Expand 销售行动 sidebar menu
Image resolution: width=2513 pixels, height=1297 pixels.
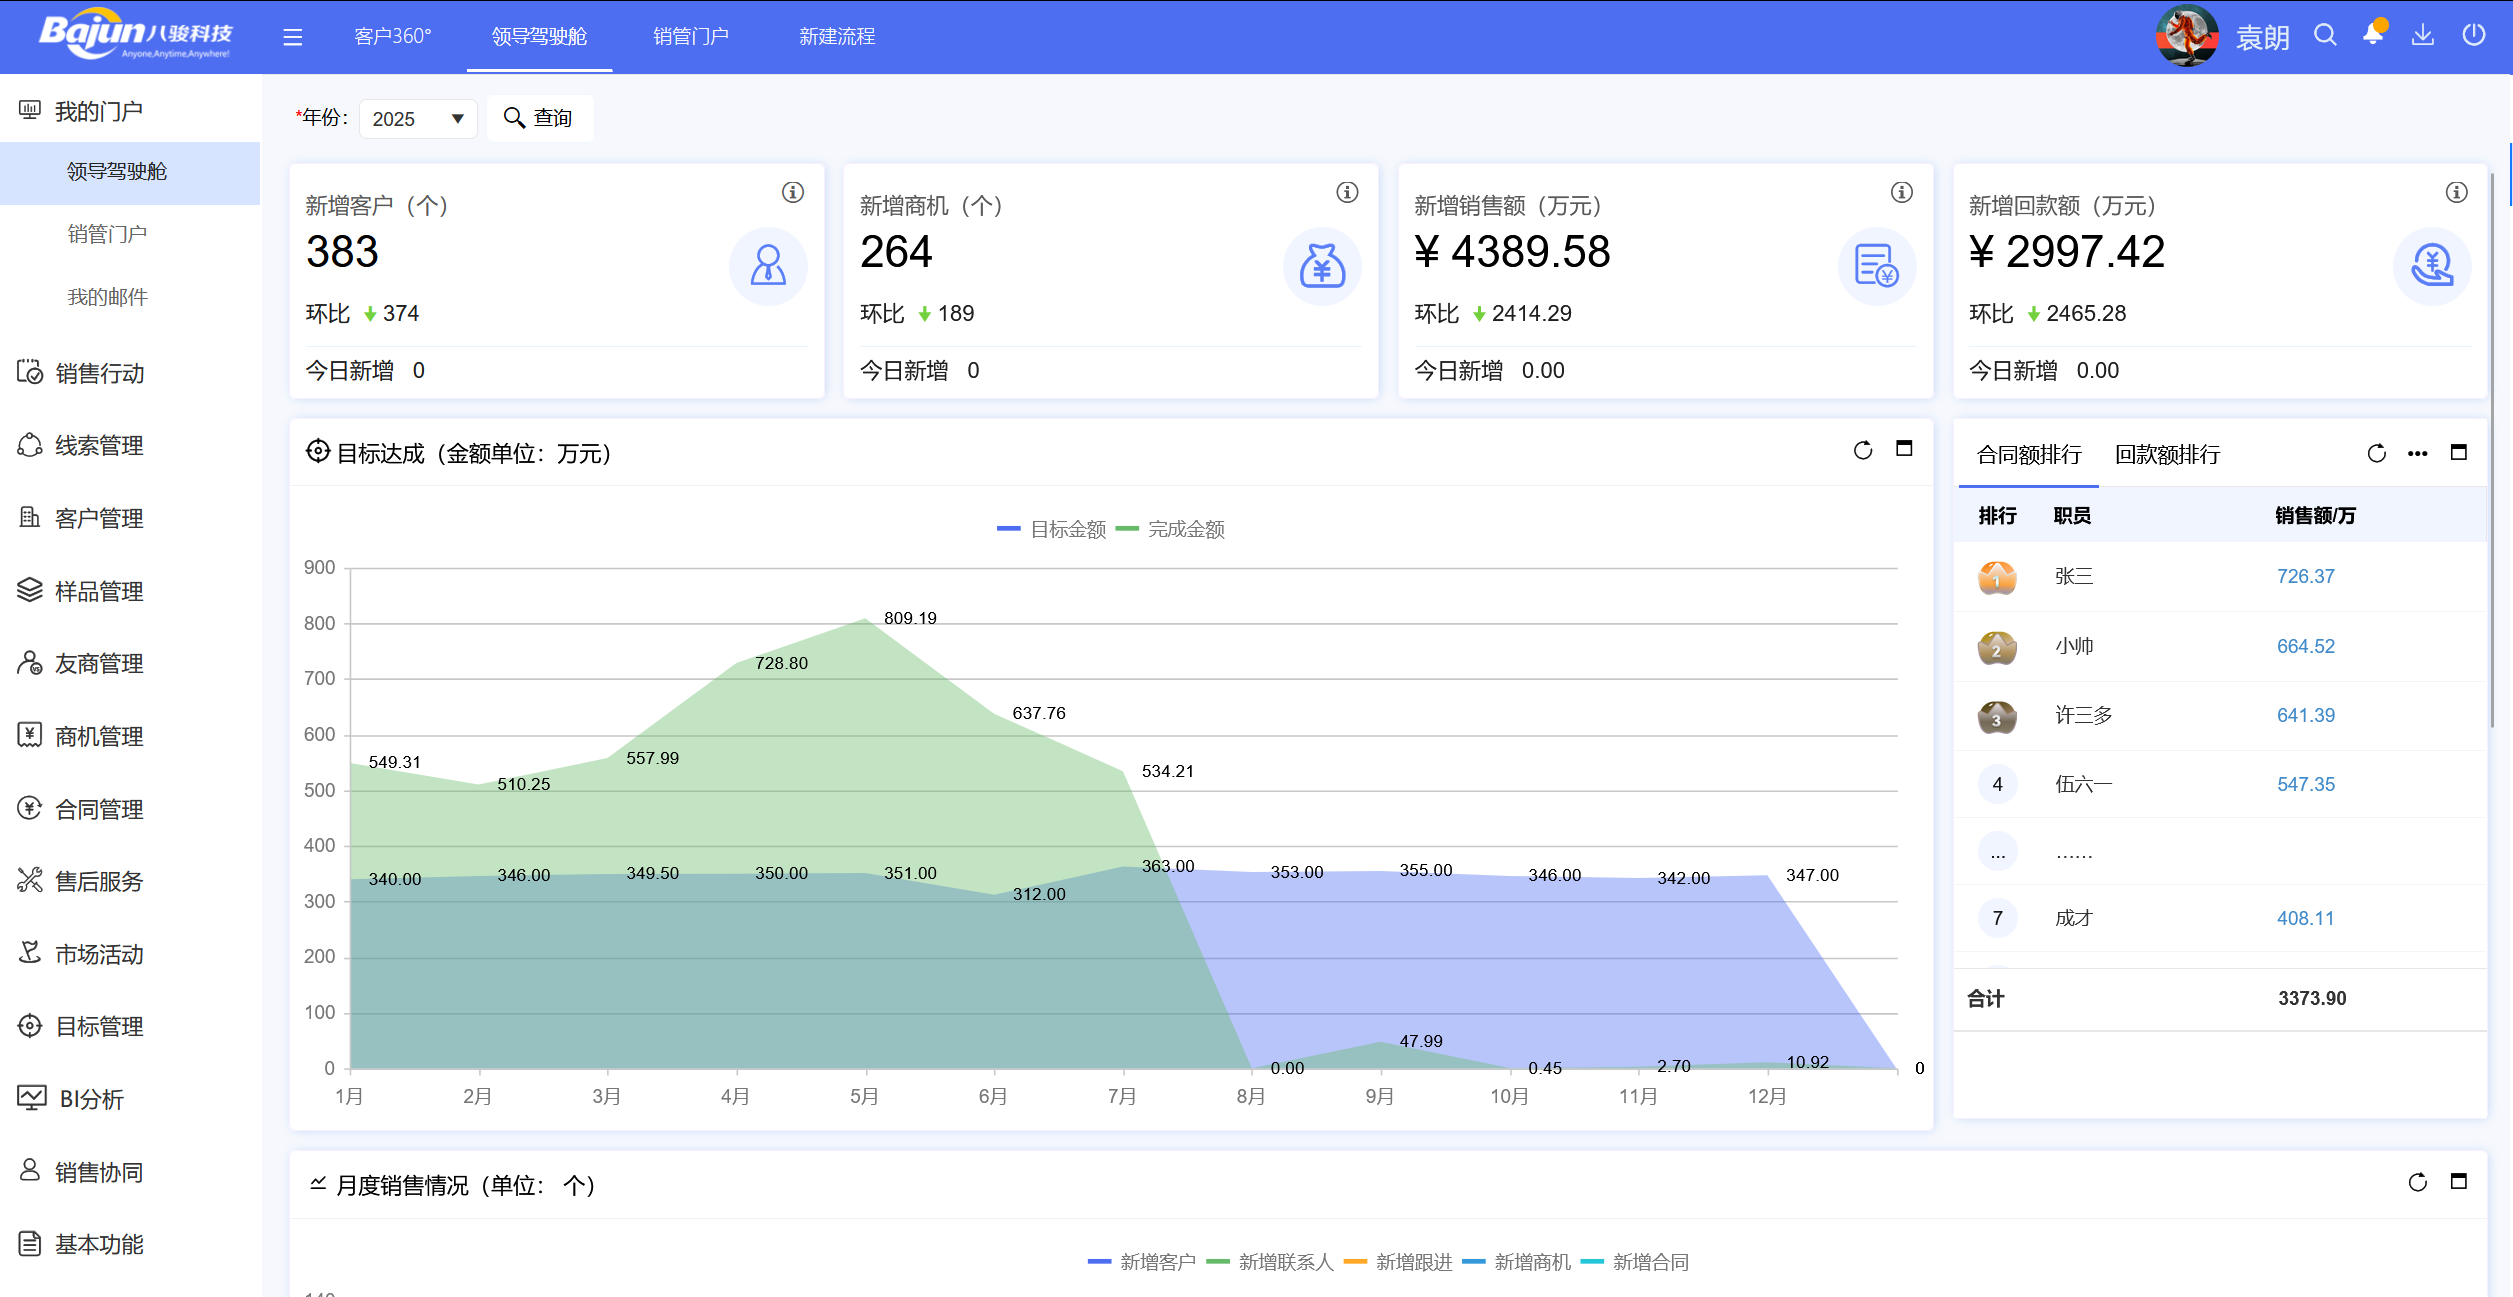coord(100,373)
